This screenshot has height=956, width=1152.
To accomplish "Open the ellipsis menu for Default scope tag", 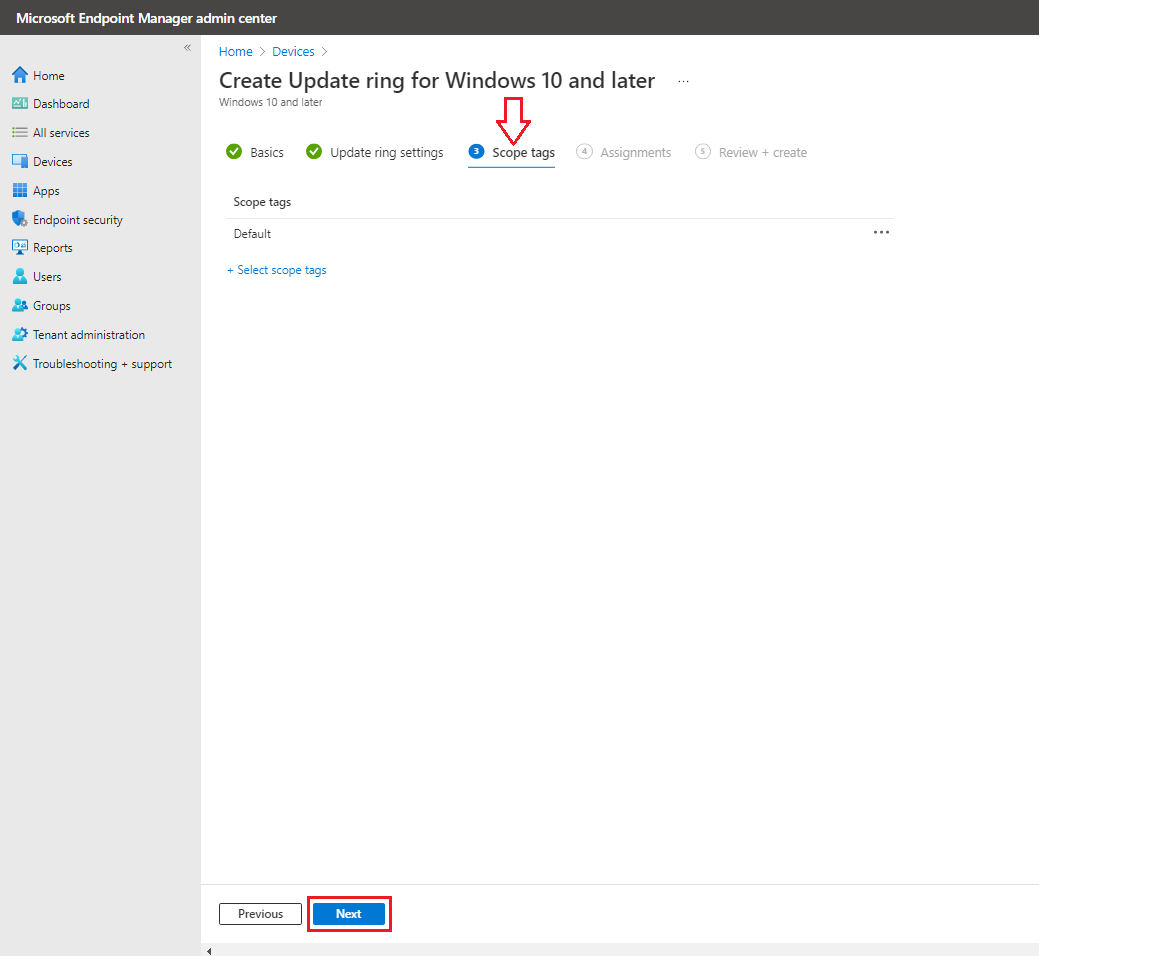I will (x=881, y=232).
